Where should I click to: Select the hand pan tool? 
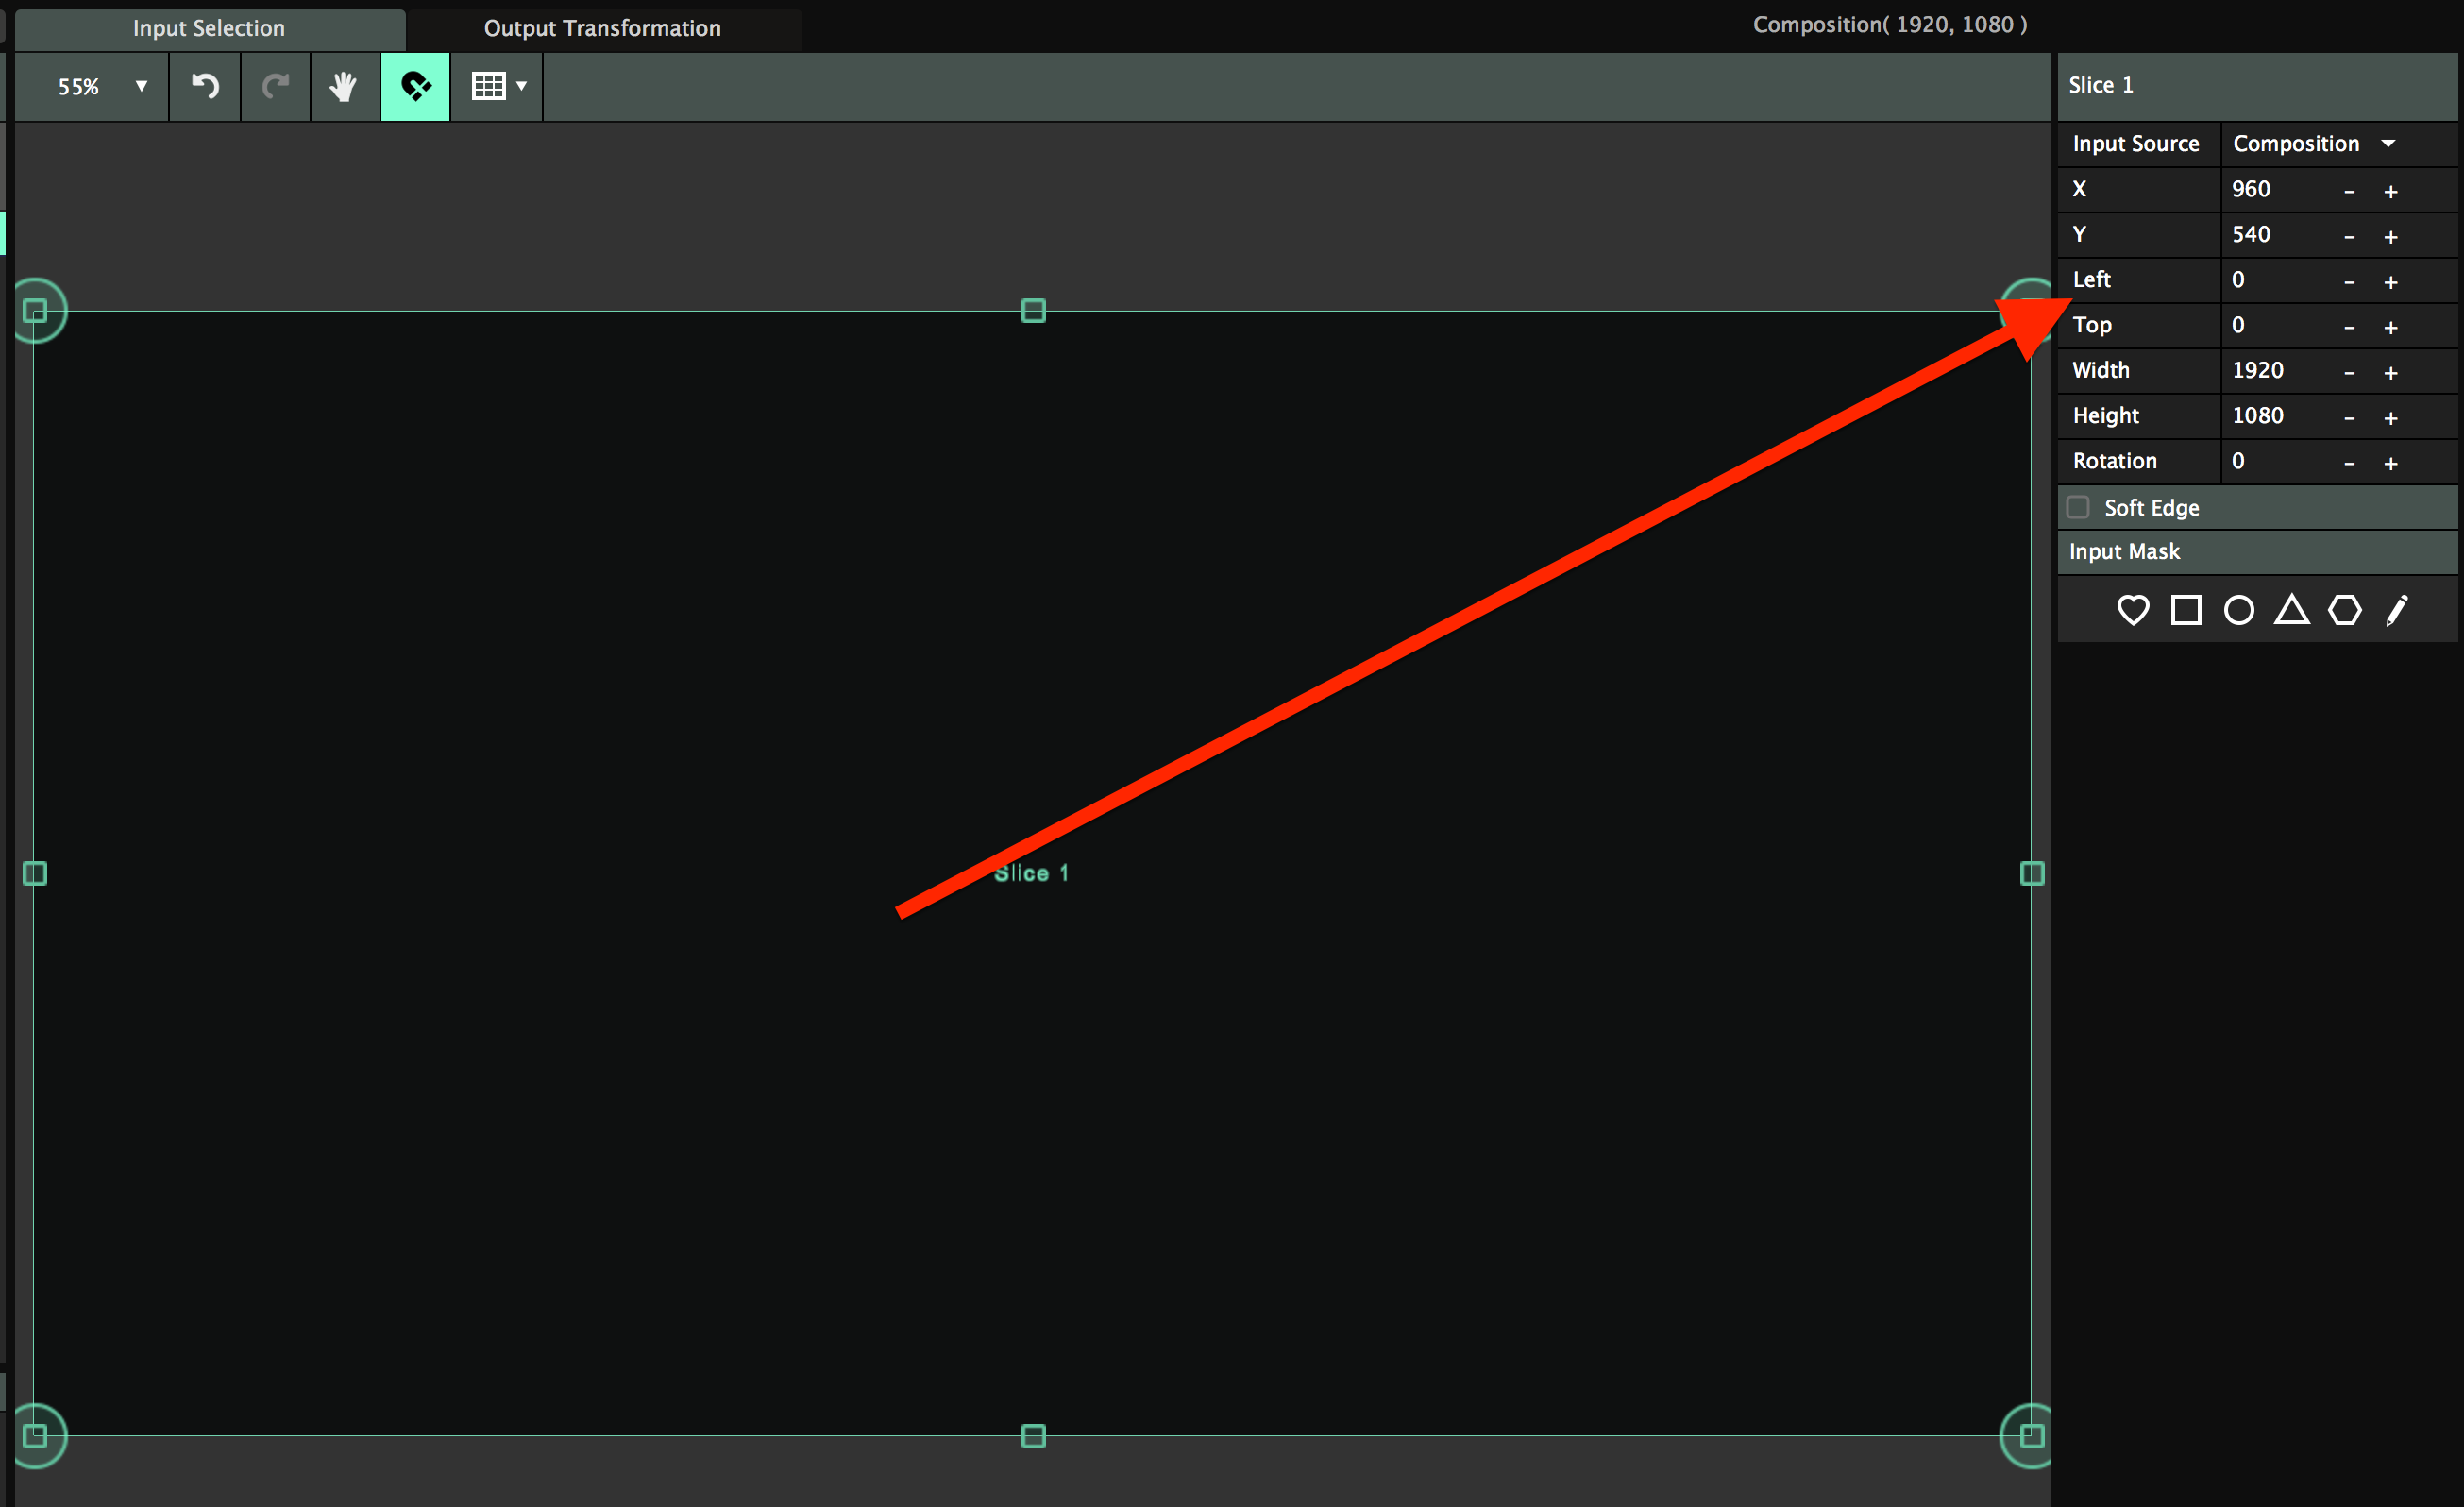[x=344, y=87]
